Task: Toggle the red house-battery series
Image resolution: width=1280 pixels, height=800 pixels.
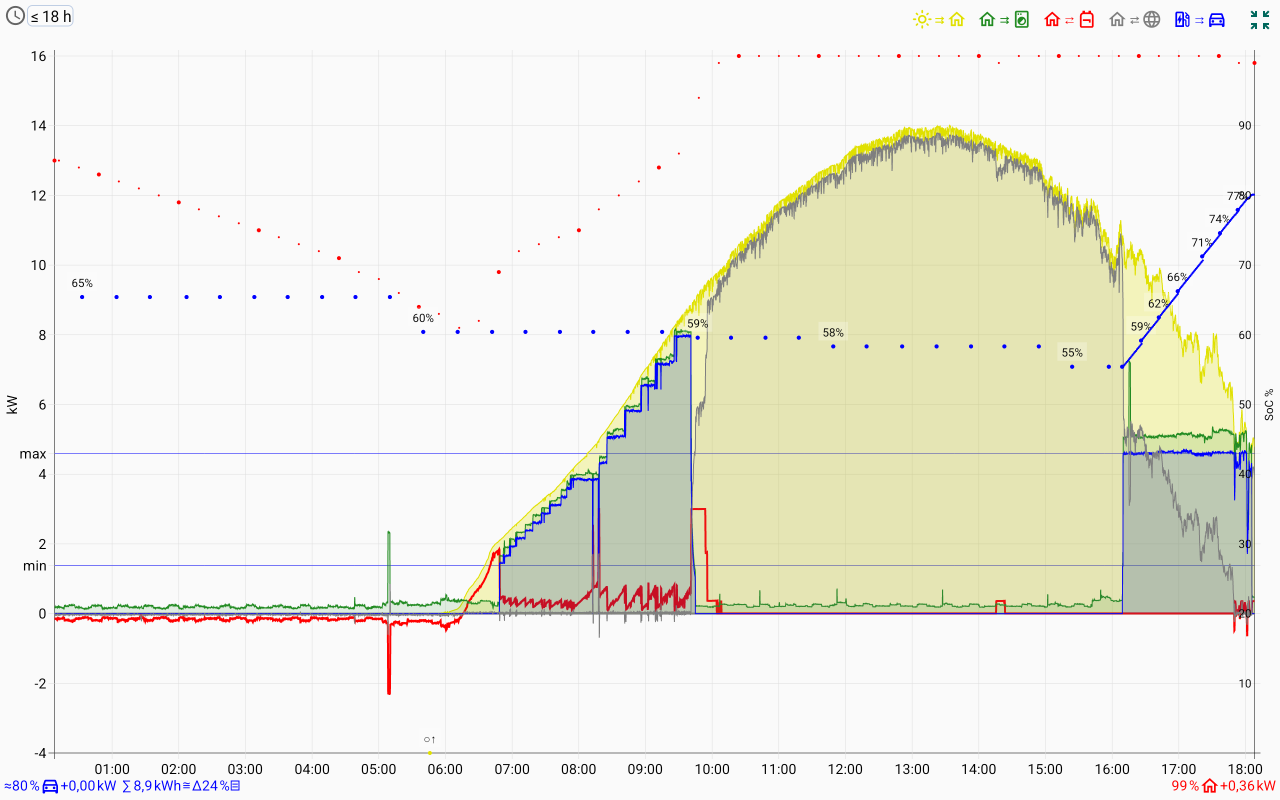Action: point(1070,19)
